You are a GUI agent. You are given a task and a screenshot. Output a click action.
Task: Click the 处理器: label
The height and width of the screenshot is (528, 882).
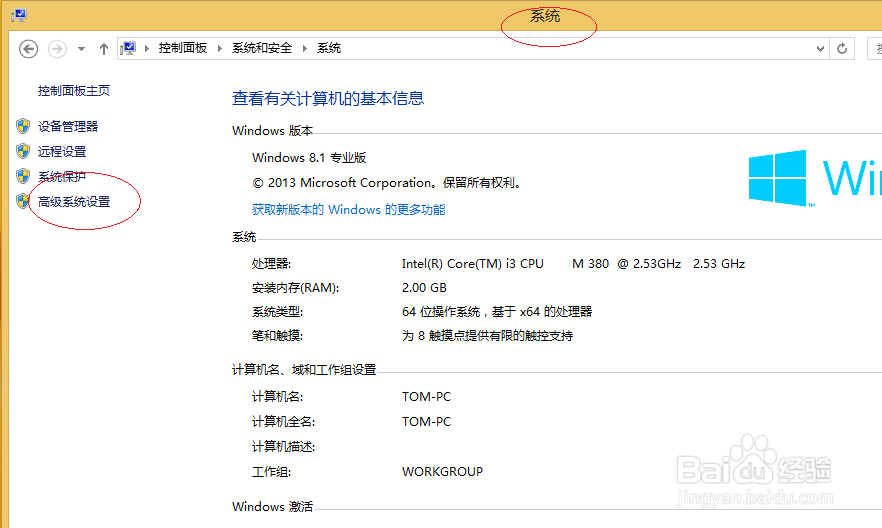pyautogui.click(x=271, y=264)
